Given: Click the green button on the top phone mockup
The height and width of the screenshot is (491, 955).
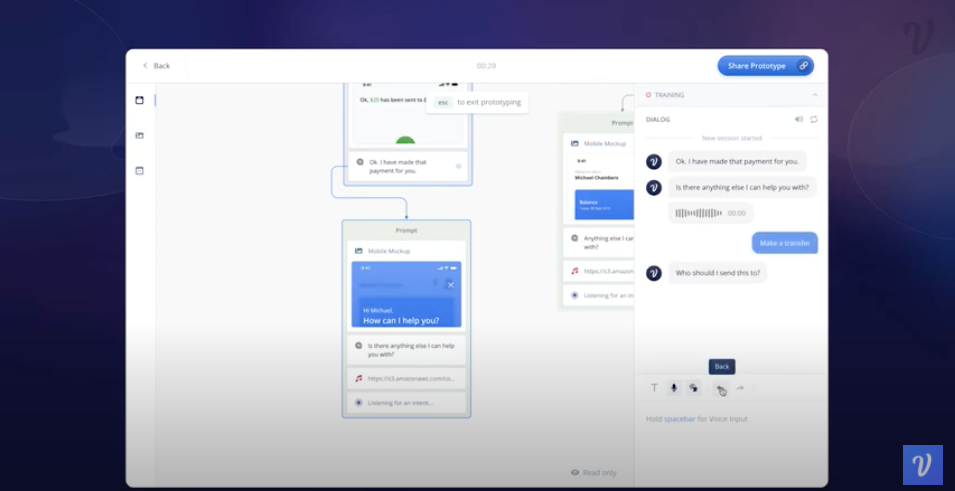Looking at the screenshot, I should tap(405, 141).
